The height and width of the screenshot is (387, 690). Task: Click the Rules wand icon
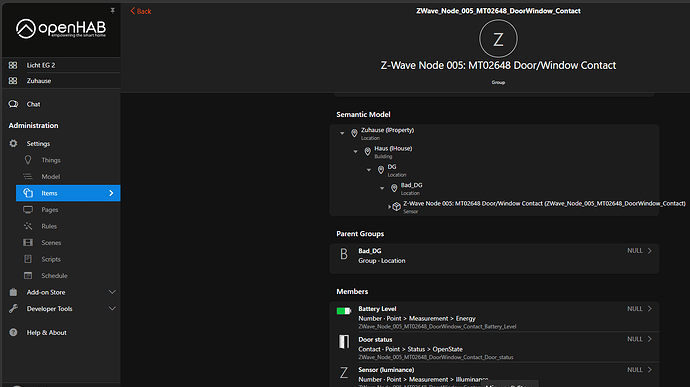coord(28,226)
